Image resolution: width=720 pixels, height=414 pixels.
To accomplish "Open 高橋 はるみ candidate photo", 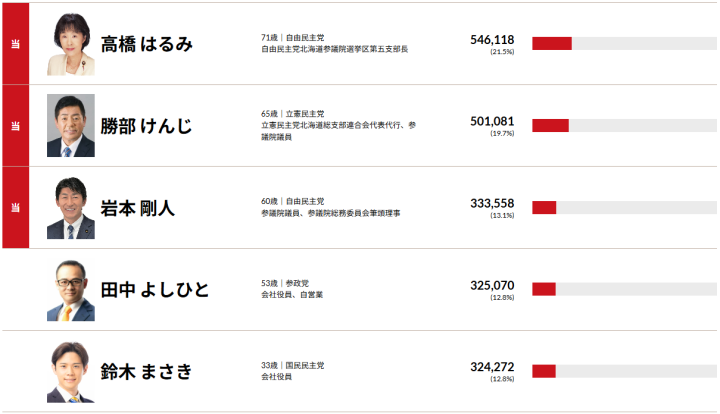I will click(x=71, y=44).
